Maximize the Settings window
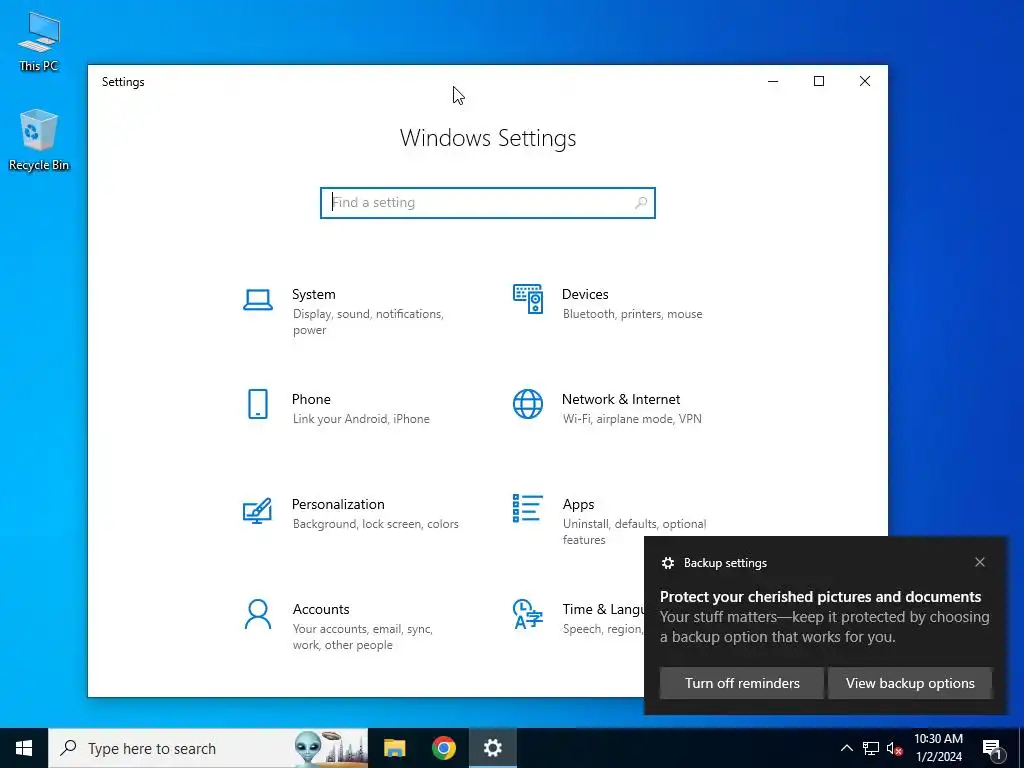 (819, 81)
